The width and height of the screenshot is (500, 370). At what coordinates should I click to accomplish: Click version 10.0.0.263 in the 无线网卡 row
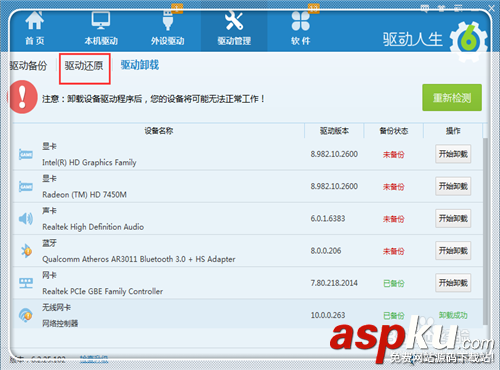tap(328, 315)
